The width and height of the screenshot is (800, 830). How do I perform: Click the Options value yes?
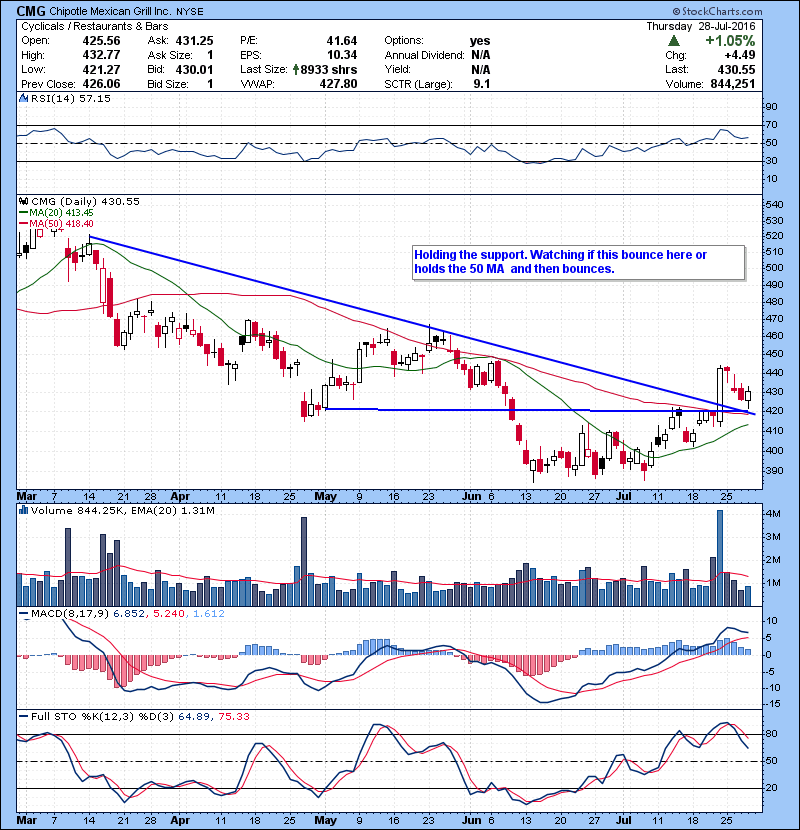click(480, 41)
